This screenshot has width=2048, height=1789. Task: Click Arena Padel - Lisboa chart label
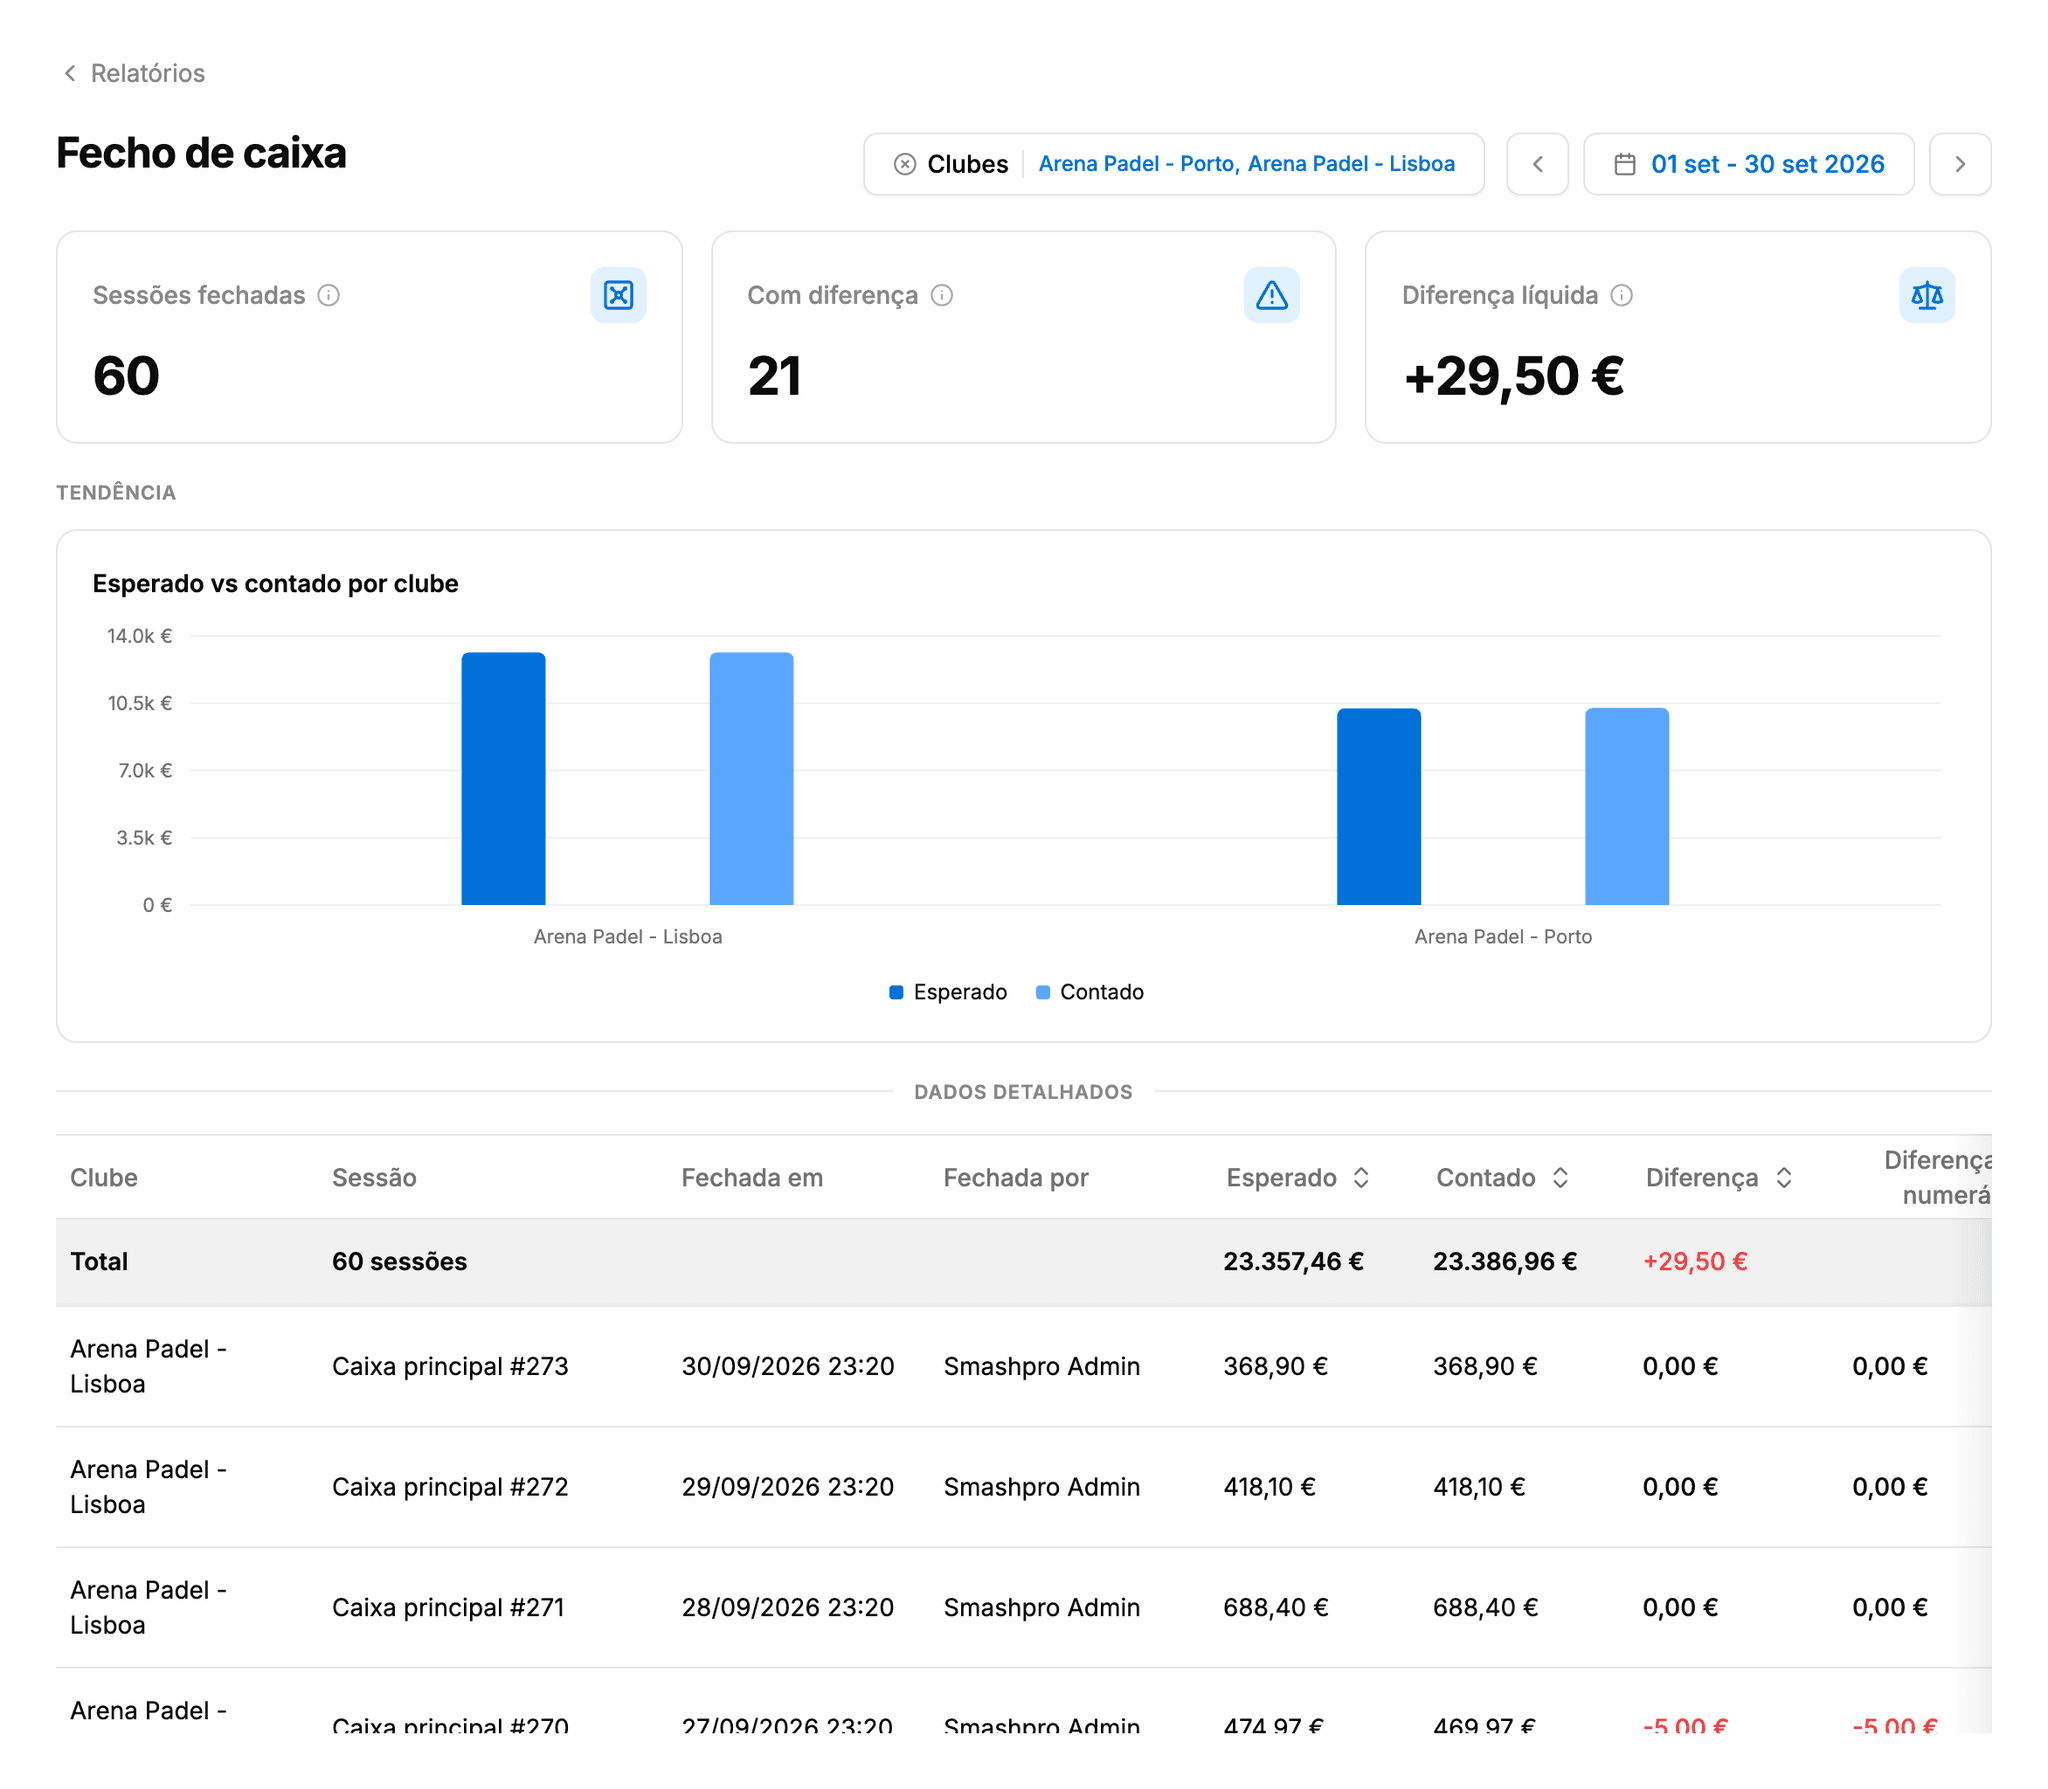[628, 937]
